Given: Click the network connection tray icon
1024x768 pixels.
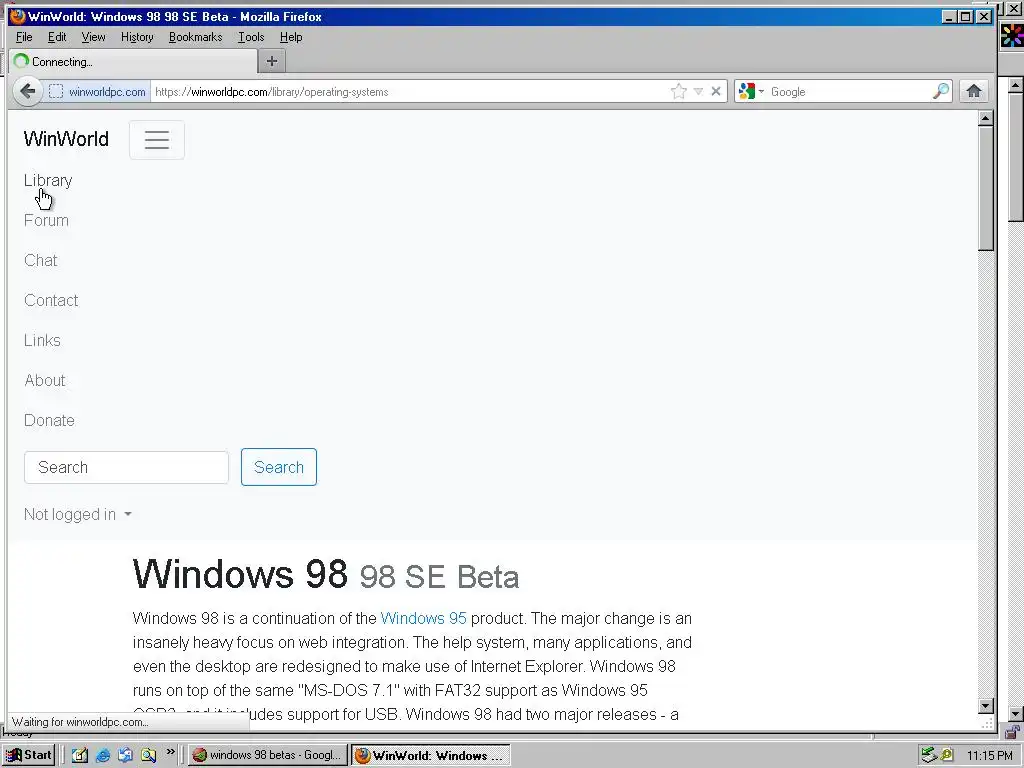Looking at the screenshot, I should click(x=928, y=756).
